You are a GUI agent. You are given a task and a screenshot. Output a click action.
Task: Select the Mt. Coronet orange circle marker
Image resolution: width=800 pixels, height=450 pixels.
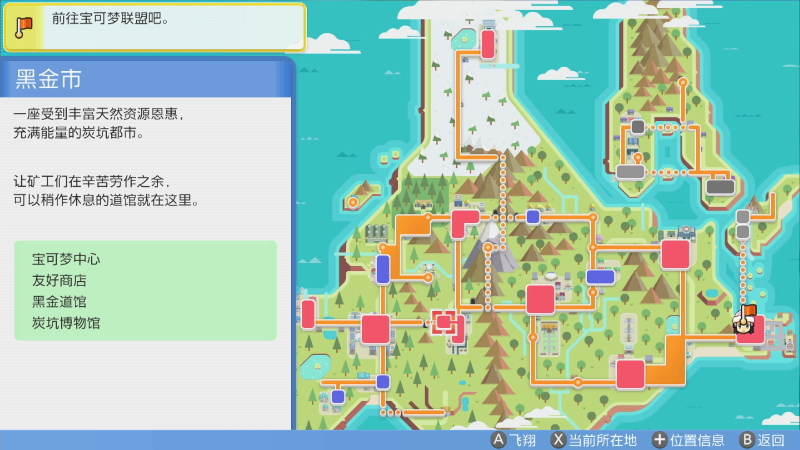pyautogui.click(x=488, y=247)
